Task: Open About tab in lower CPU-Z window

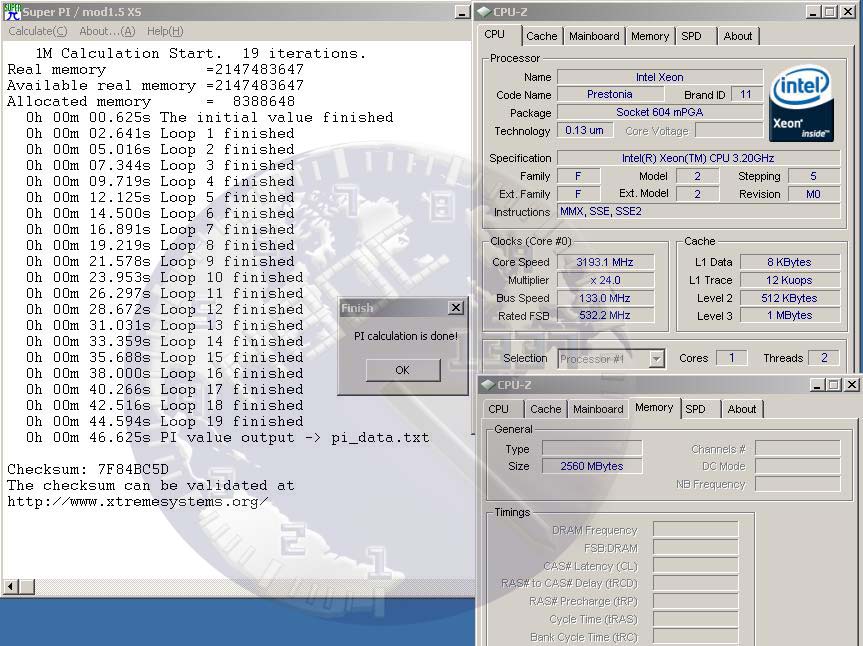Action: pos(741,409)
